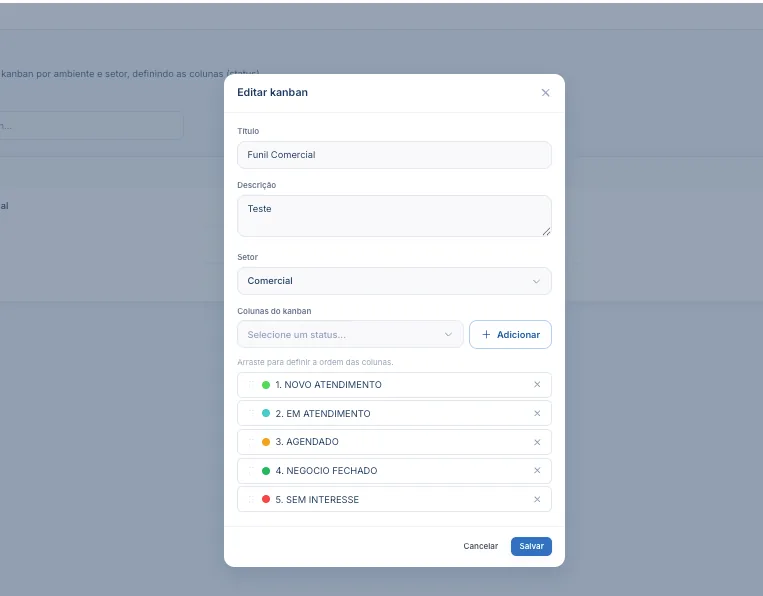Select the 1. NOVO ATENDIMENTO row text
Image resolution: width=763 pixels, height=596 pixels.
point(328,384)
